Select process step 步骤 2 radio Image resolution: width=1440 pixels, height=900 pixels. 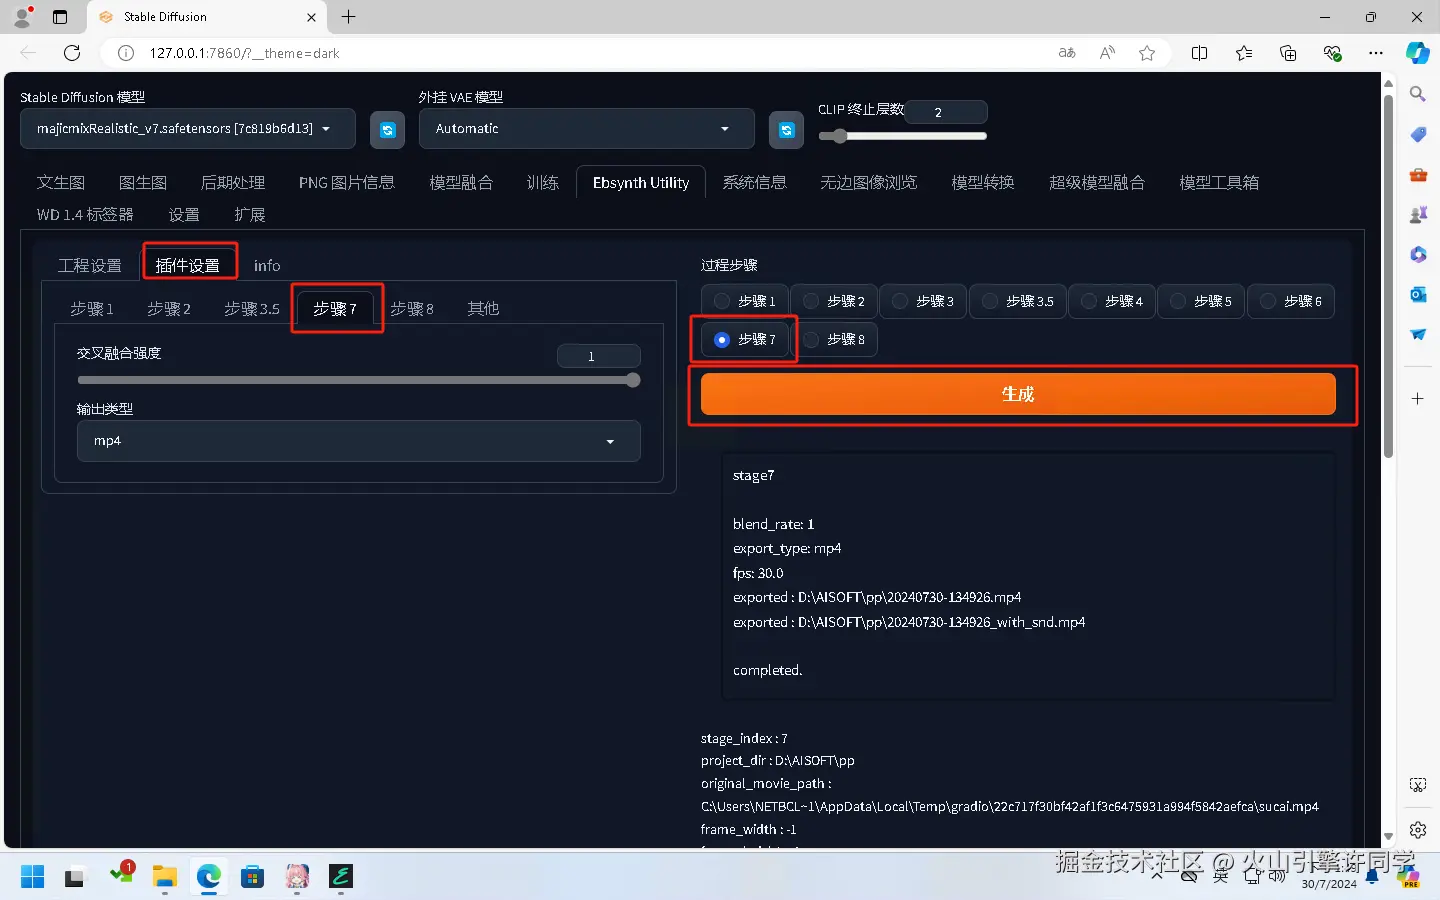(x=834, y=301)
